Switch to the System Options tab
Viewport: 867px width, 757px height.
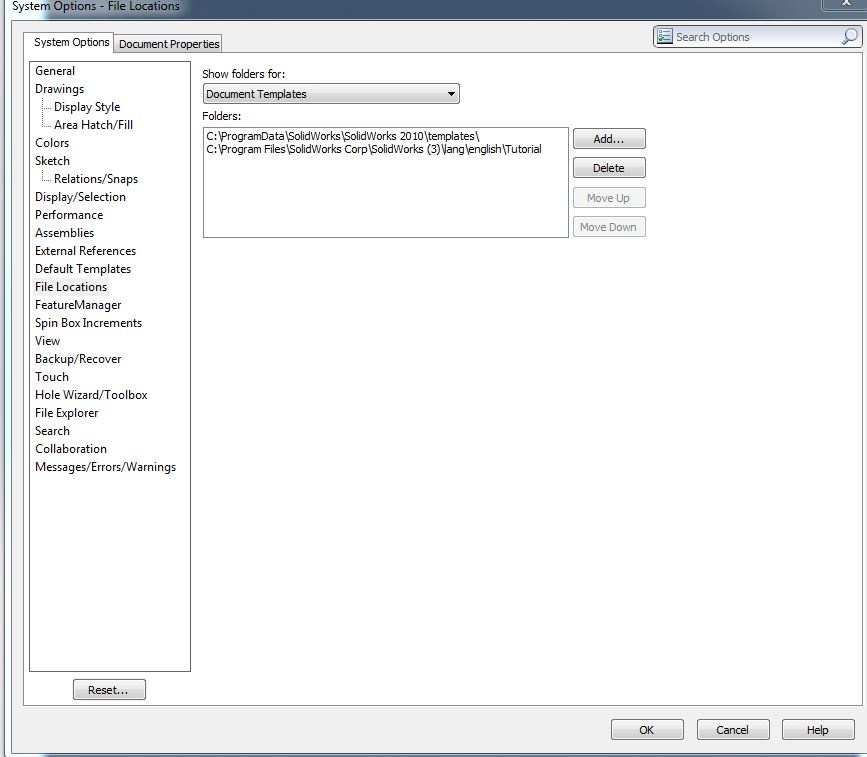[71, 43]
